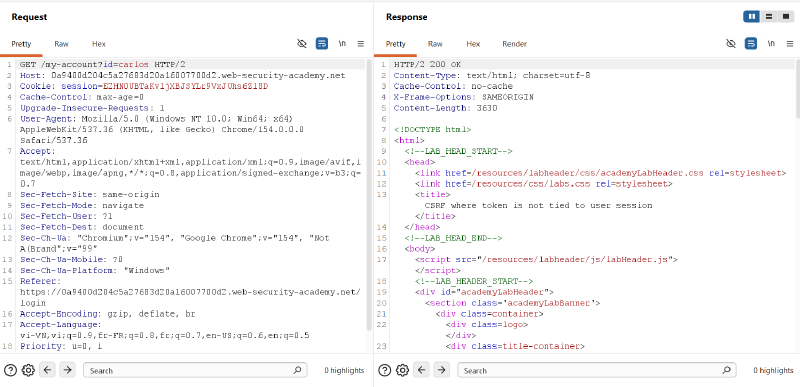Select the Response Pretty tab
The image size is (800, 387).
coord(395,44)
